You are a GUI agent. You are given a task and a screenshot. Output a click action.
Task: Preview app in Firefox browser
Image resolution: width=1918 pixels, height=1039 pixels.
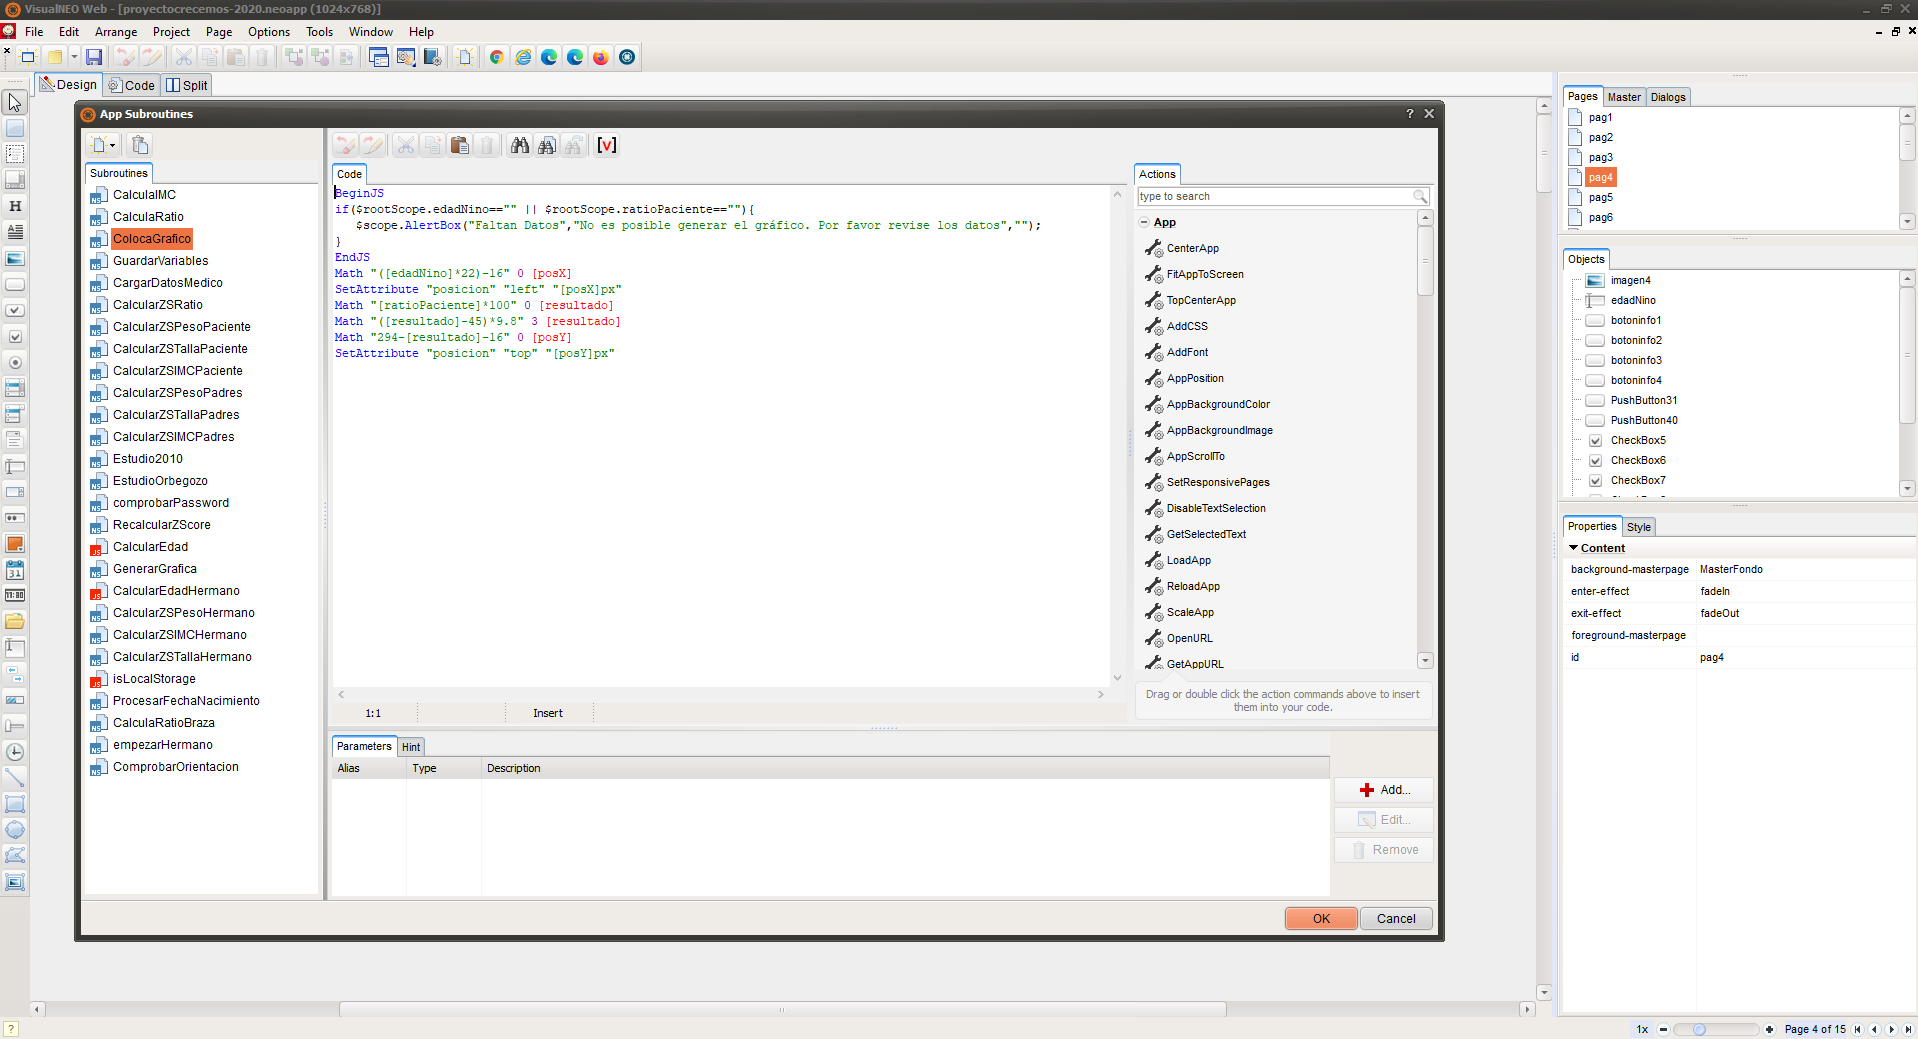[x=600, y=57]
